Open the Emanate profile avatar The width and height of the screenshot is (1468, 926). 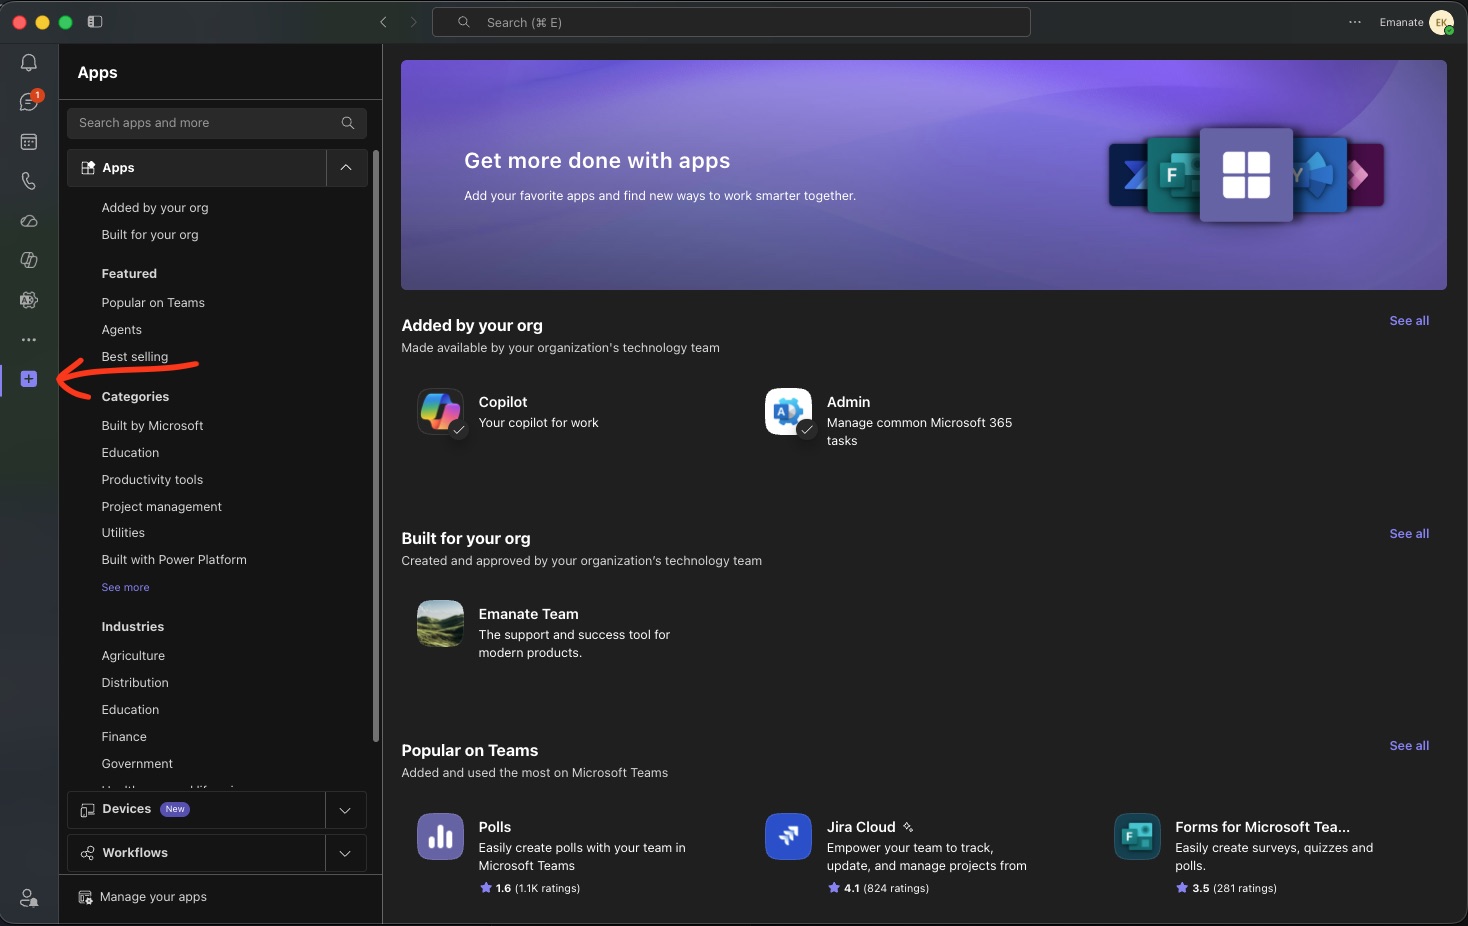tap(1441, 22)
